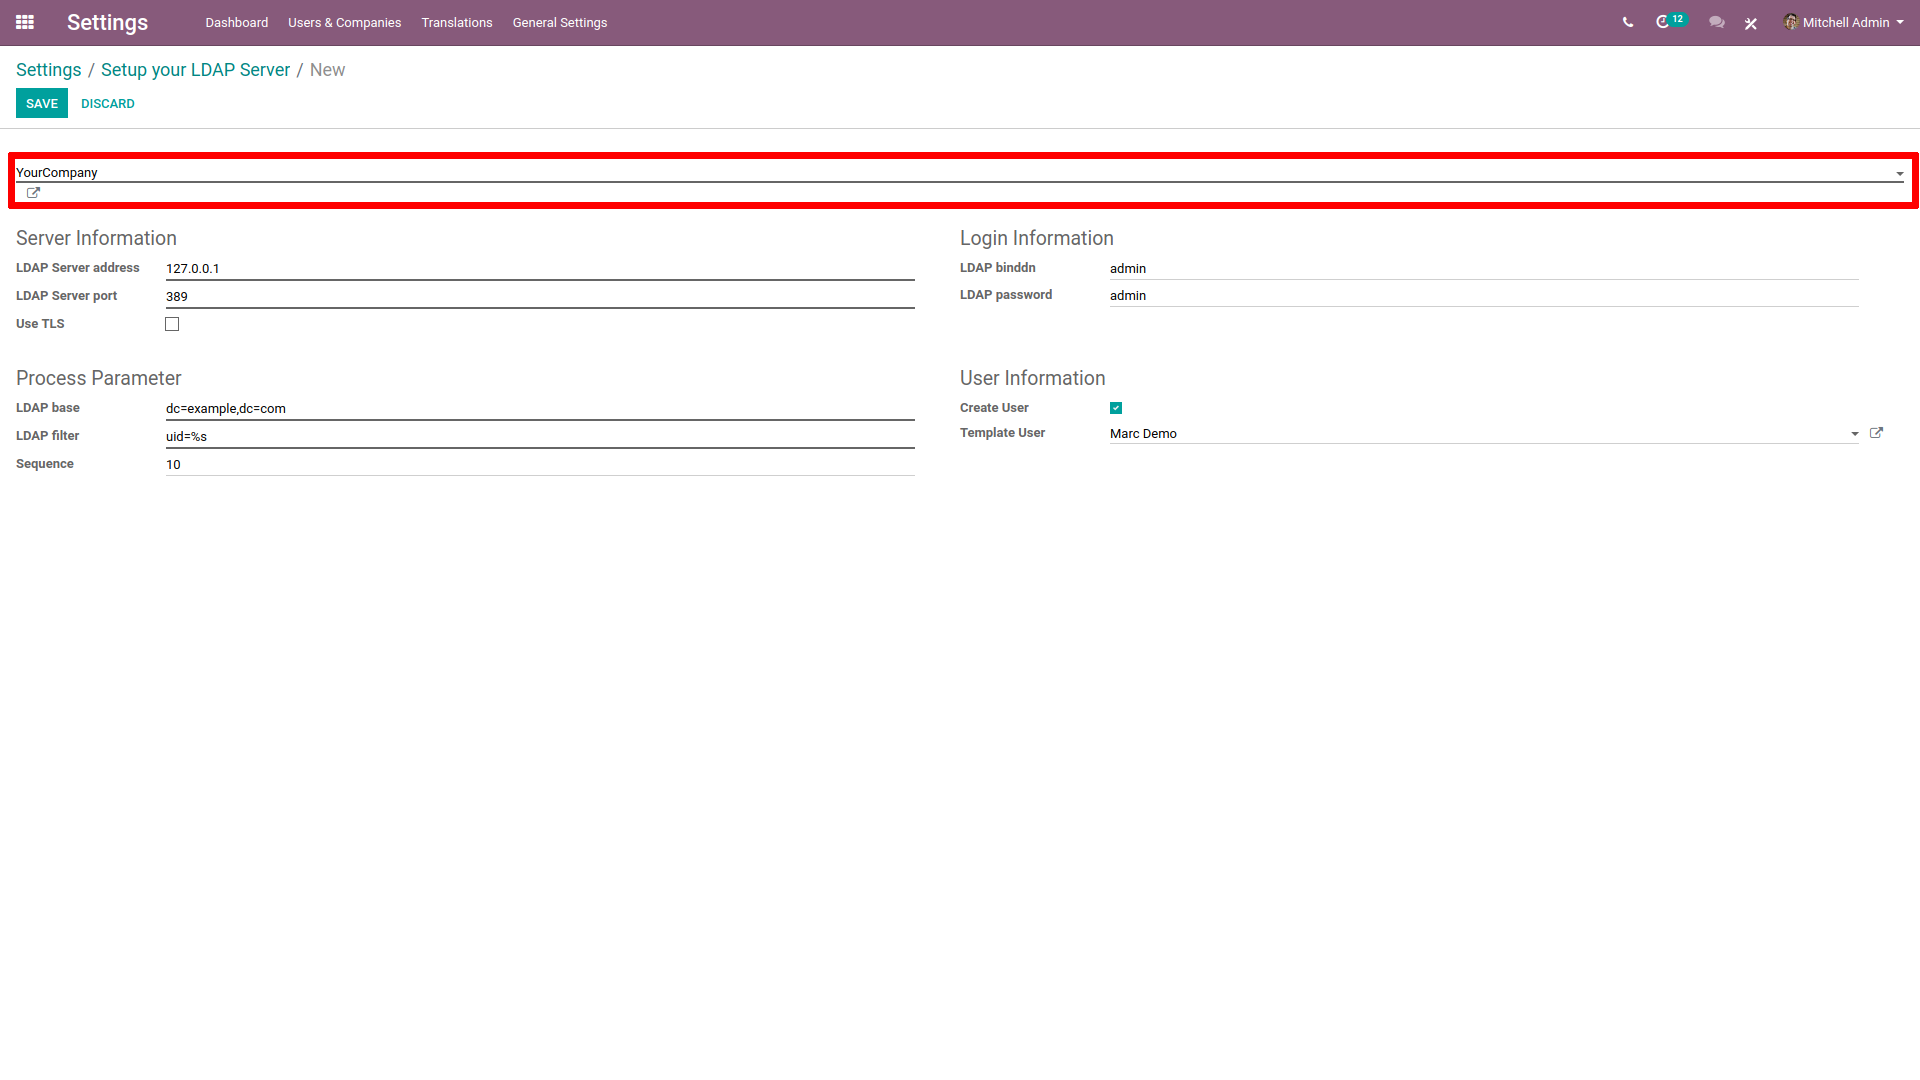Click the SAVE button
Image resolution: width=1920 pixels, height=1080 pixels.
click(41, 104)
